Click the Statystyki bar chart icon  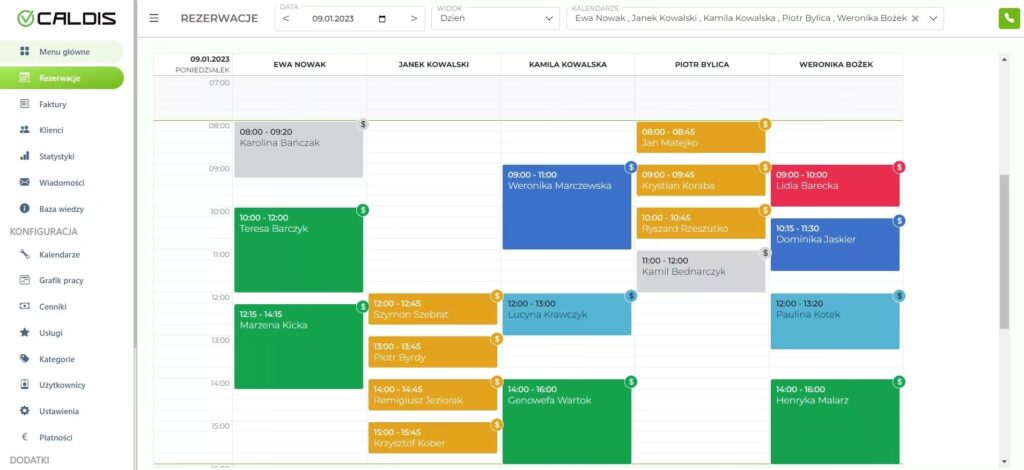click(x=25, y=156)
